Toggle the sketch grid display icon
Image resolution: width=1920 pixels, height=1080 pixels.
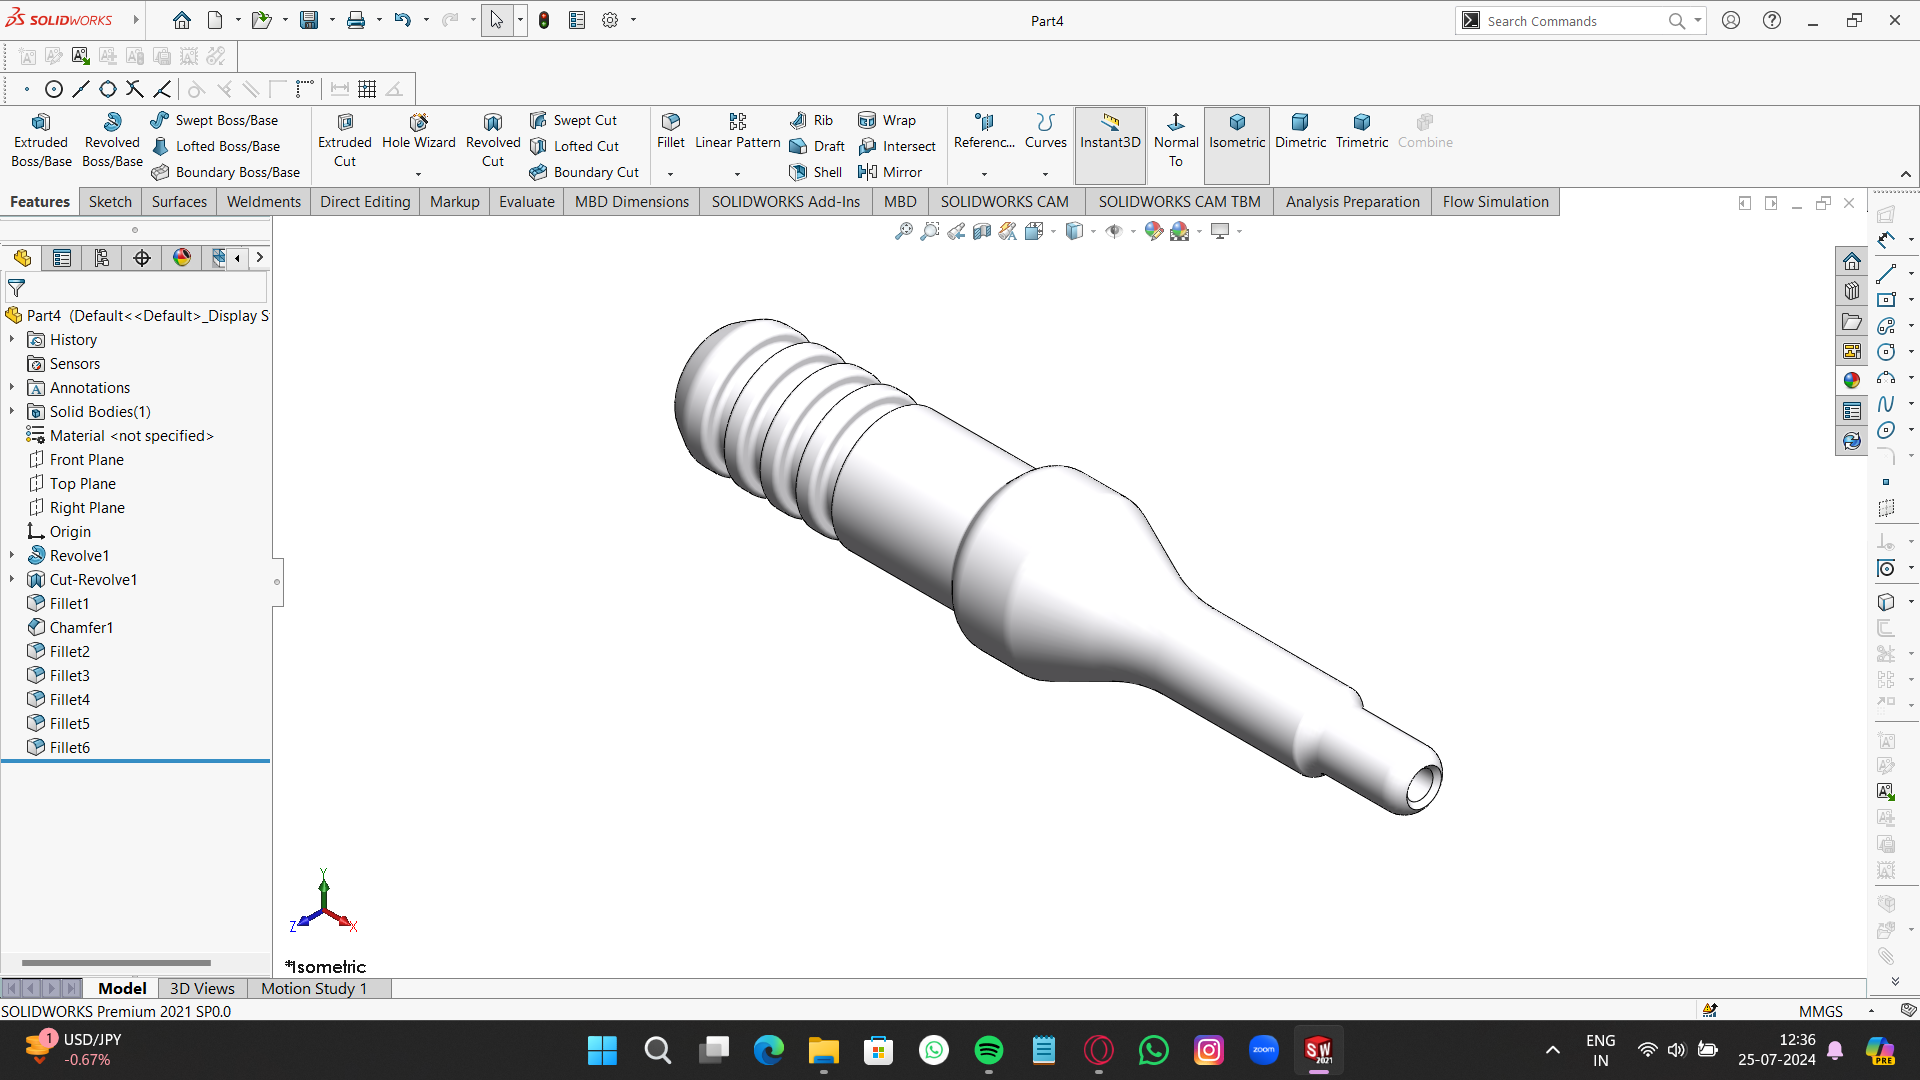point(367,89)
